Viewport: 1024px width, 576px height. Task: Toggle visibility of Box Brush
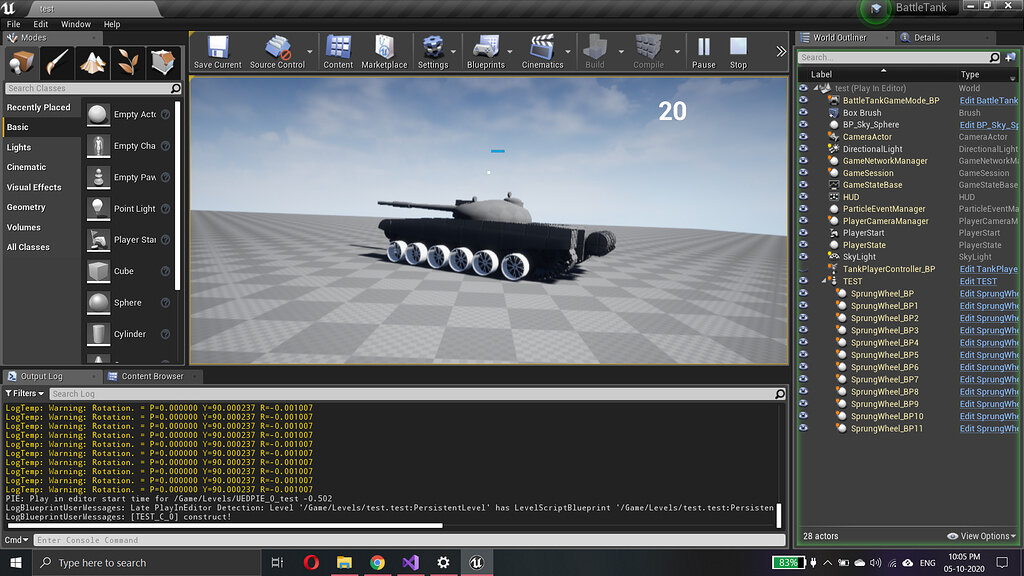(x=803, y=112)
